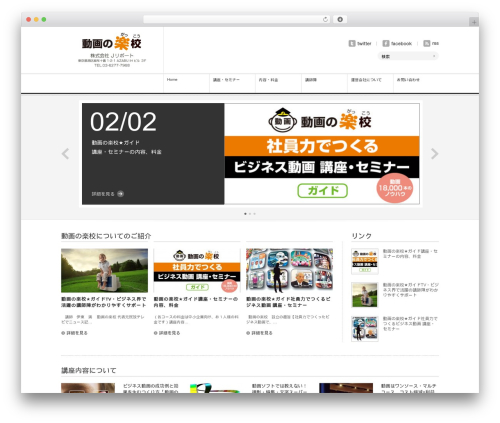Image resolution: width=500 pixels, height=423 pixels.
Task: Open the facebook link icon
Action: [386, 43]
